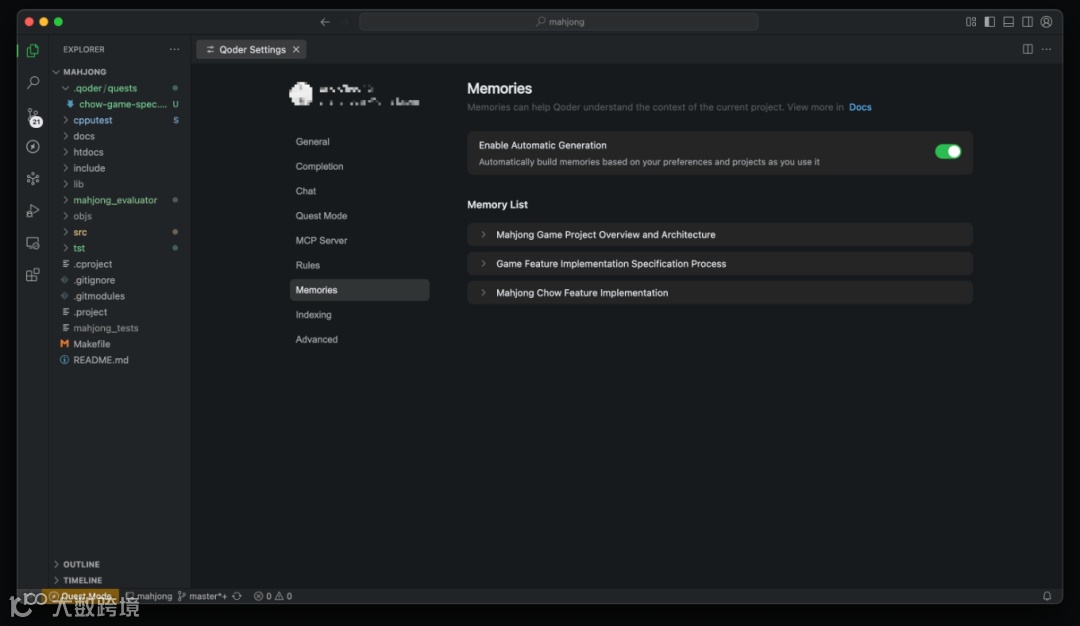The image size is (1080, 626).
Task: Toggle the primary side bar layout icon
Action: (990, 22)
